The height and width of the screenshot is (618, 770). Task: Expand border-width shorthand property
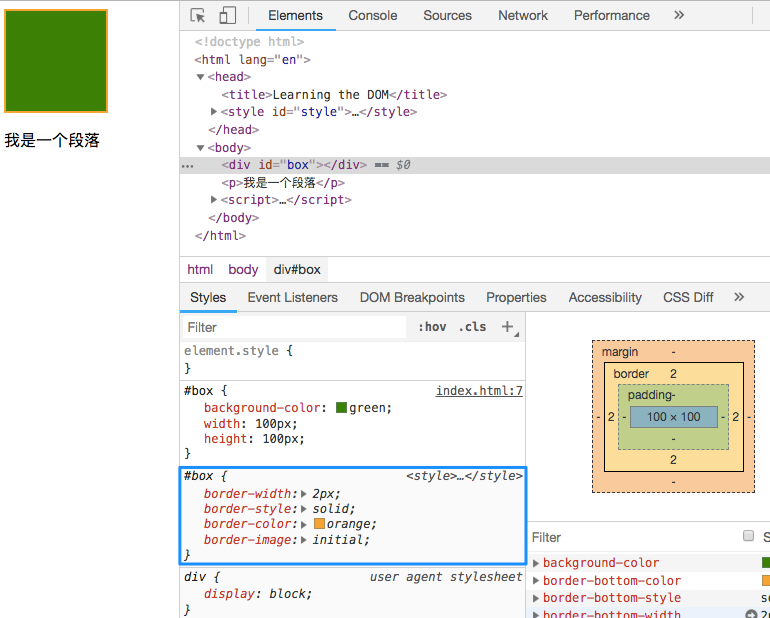[304, 494]
